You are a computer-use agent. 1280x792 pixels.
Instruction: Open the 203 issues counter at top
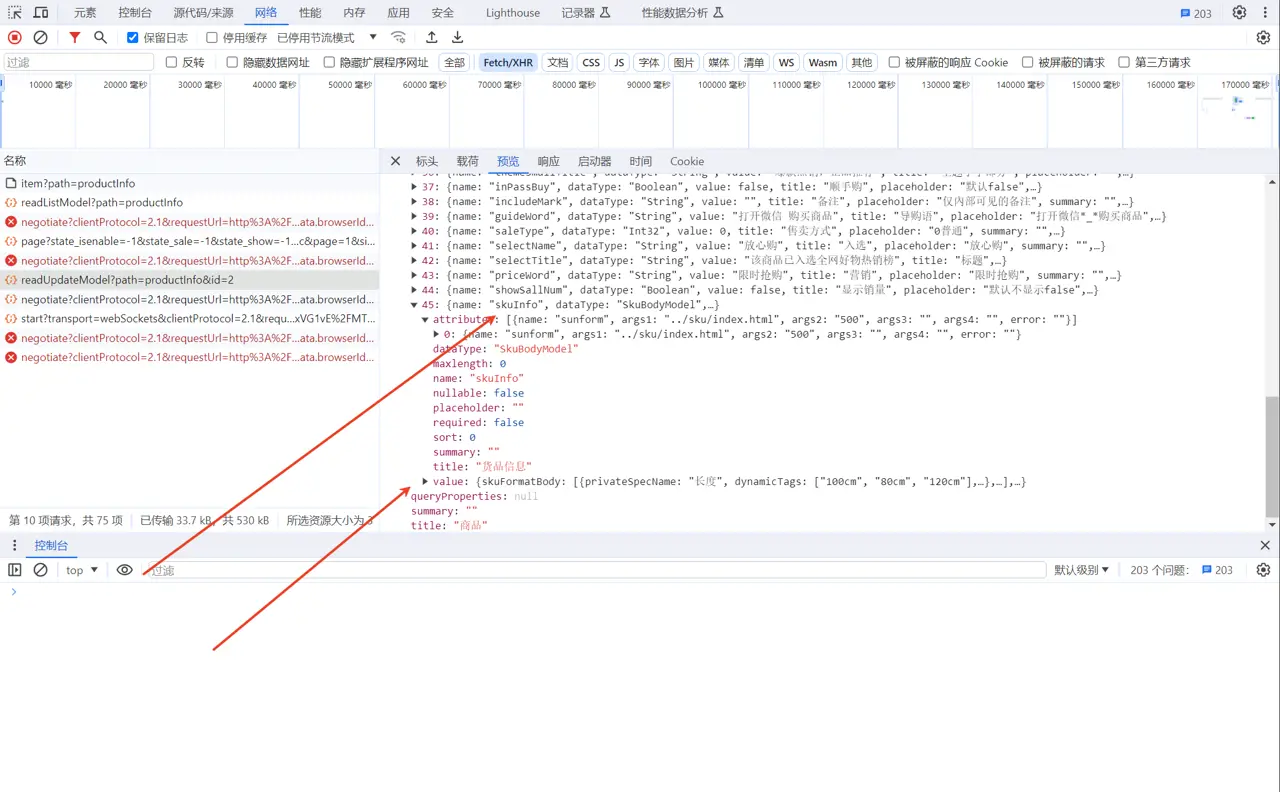[x=1196, y=13]
